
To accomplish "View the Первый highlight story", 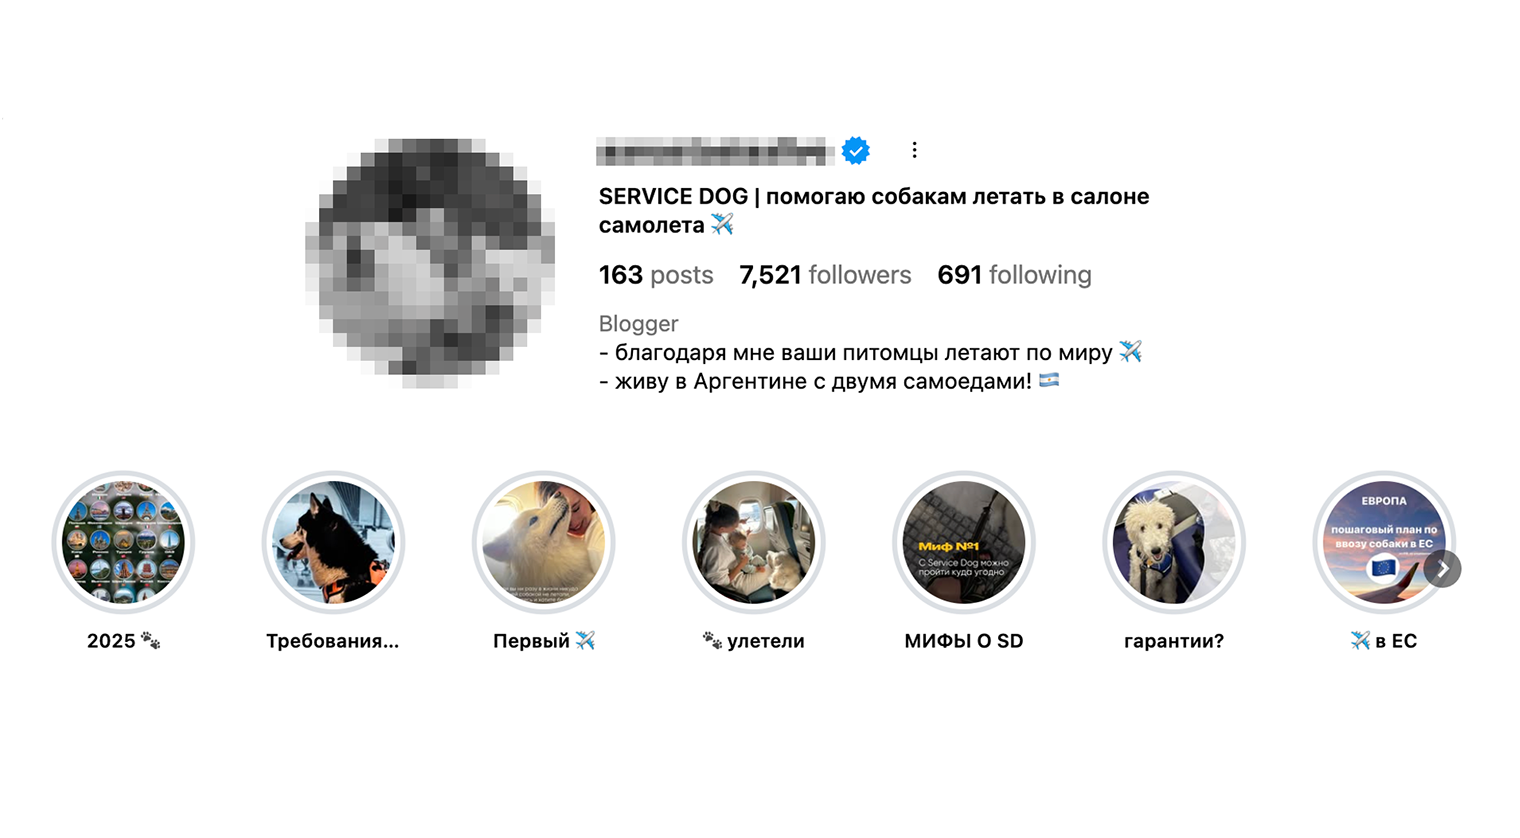I will click(544, 542).
